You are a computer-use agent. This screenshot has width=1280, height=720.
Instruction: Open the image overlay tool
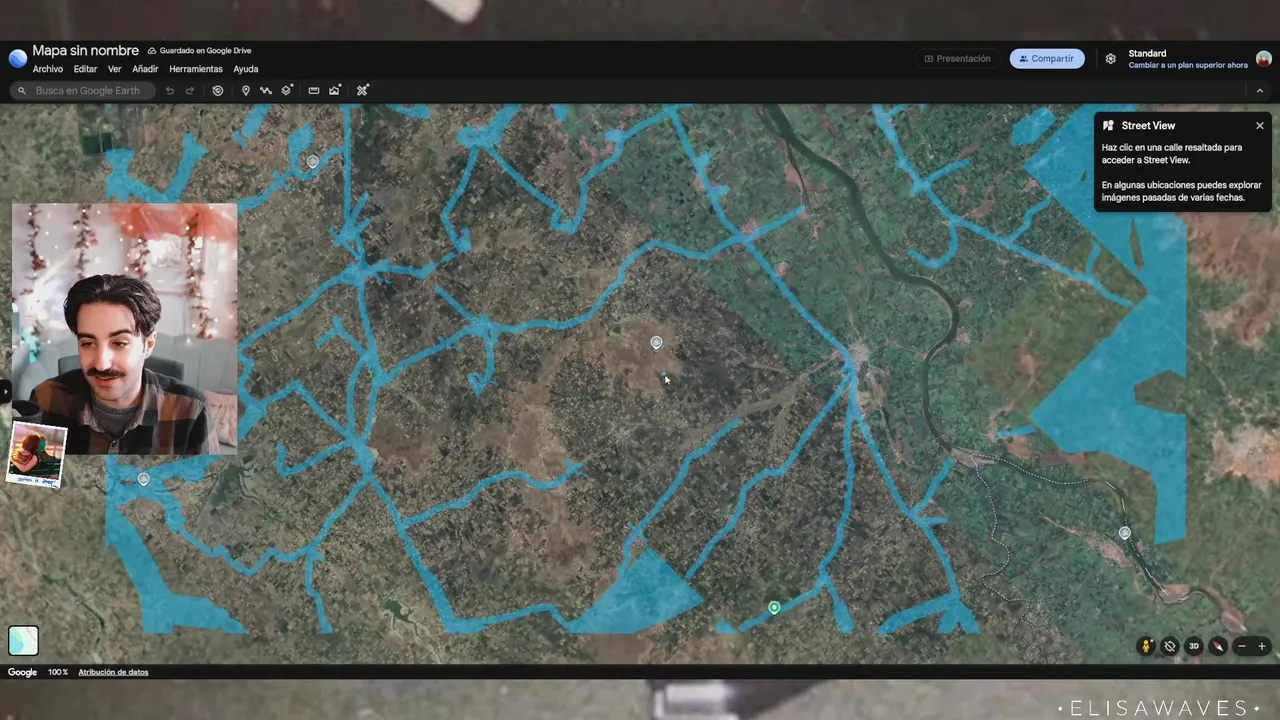pos(335,90)
